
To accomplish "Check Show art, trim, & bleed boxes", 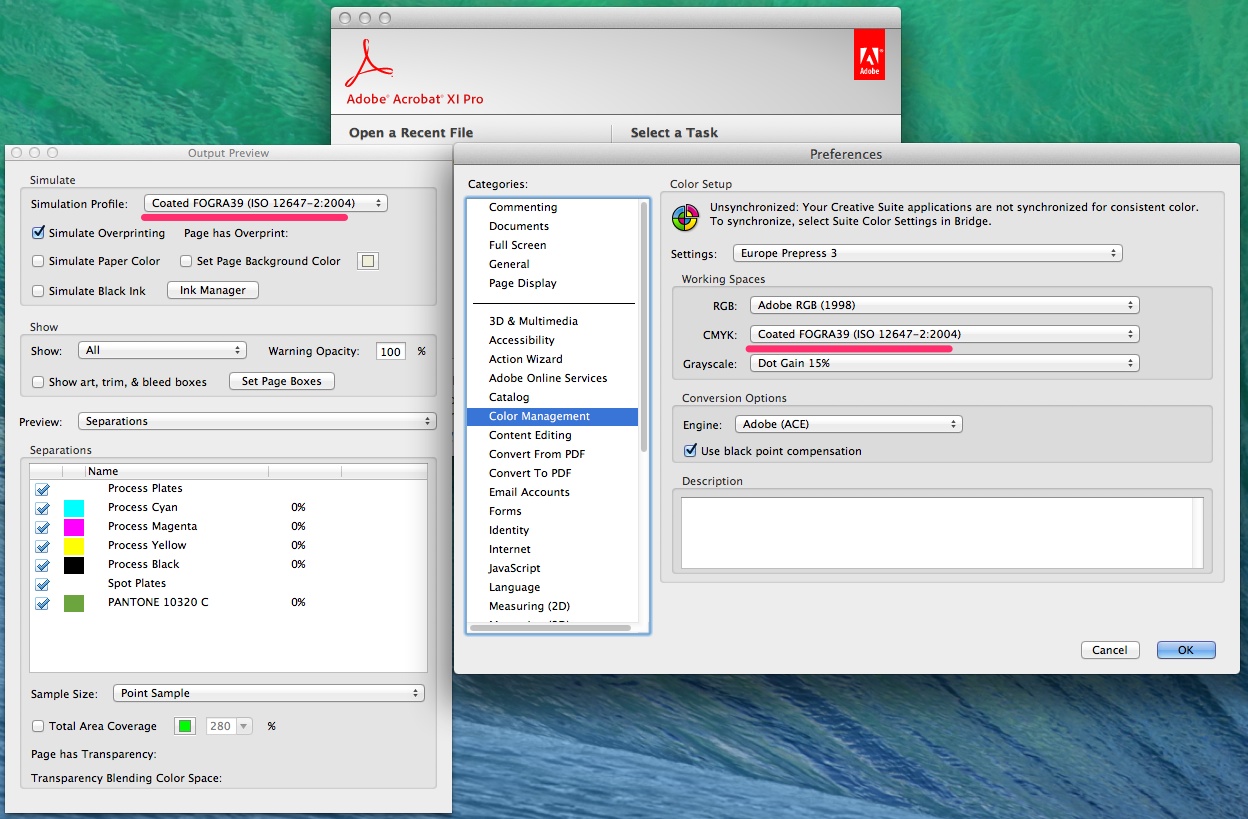I will click(38, 382).
